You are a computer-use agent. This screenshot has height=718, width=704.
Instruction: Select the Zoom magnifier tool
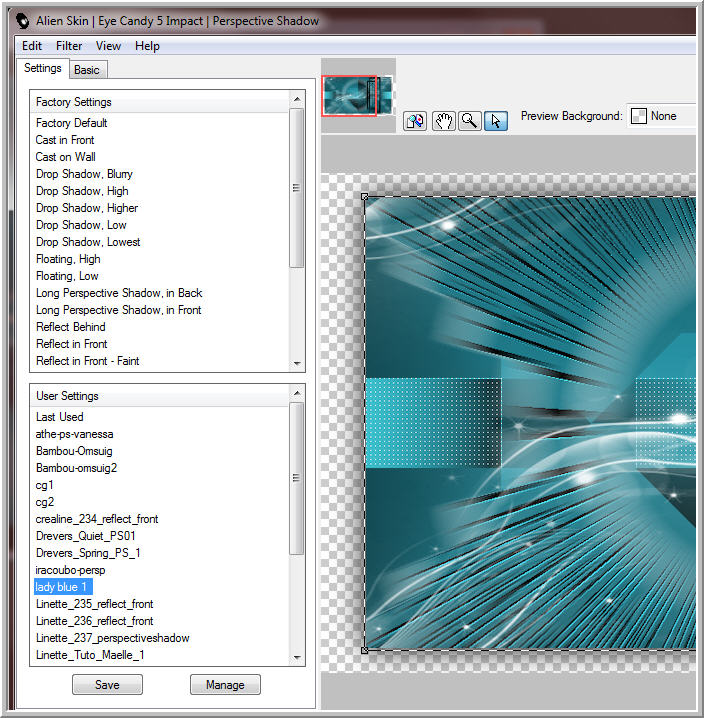(469, 121)
